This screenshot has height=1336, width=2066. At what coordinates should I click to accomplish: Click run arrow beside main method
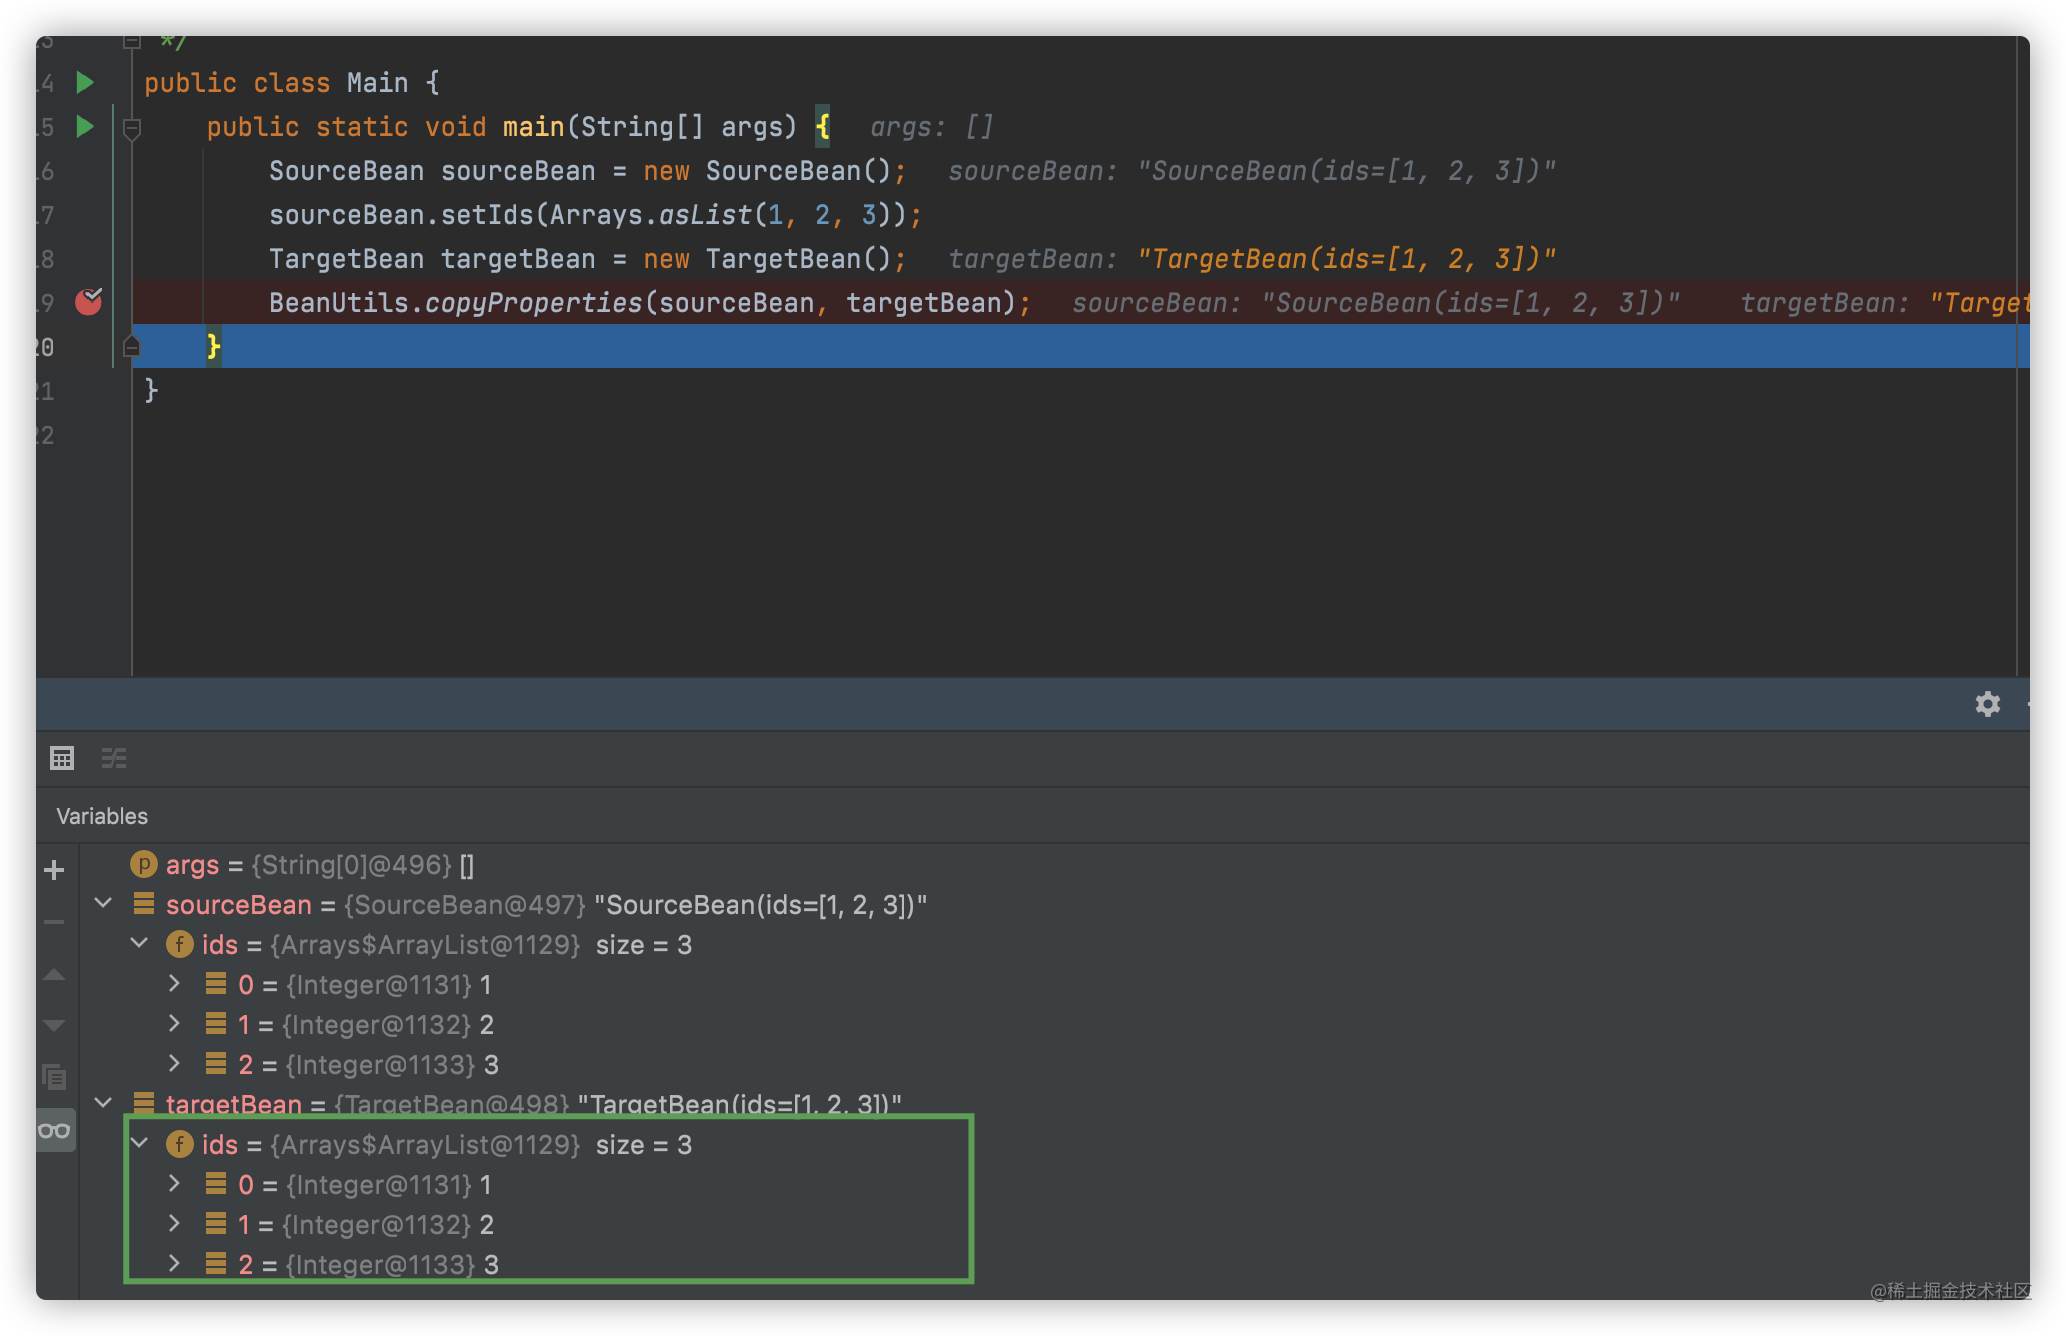tap(85, 127)
